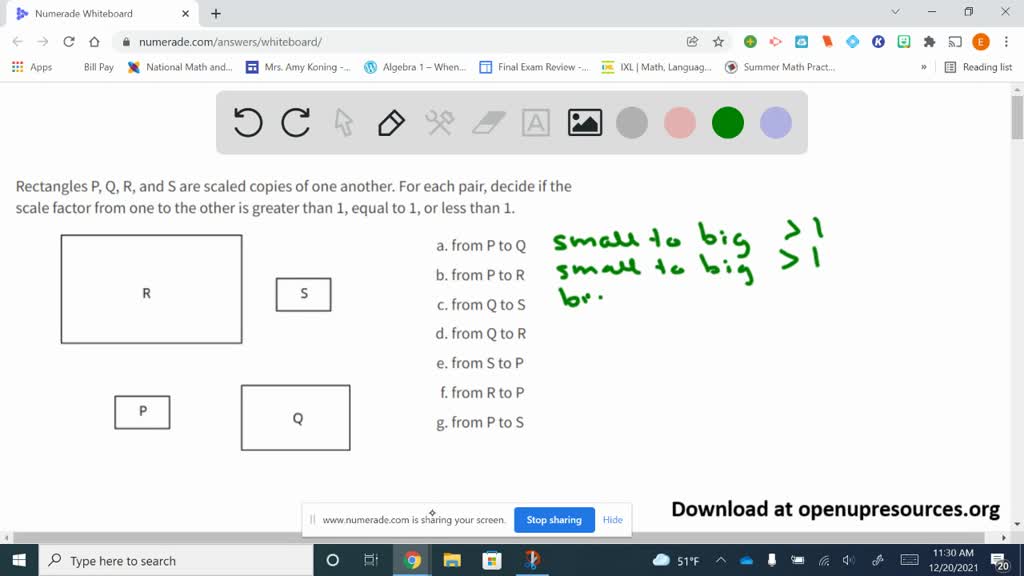Select the pencil drawing tool
The image size is (1024, 576).
tap(390, 122)
